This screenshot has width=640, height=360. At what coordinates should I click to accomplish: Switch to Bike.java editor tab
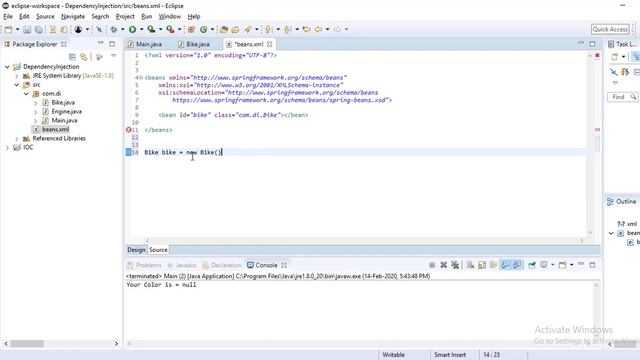(194, 44)
